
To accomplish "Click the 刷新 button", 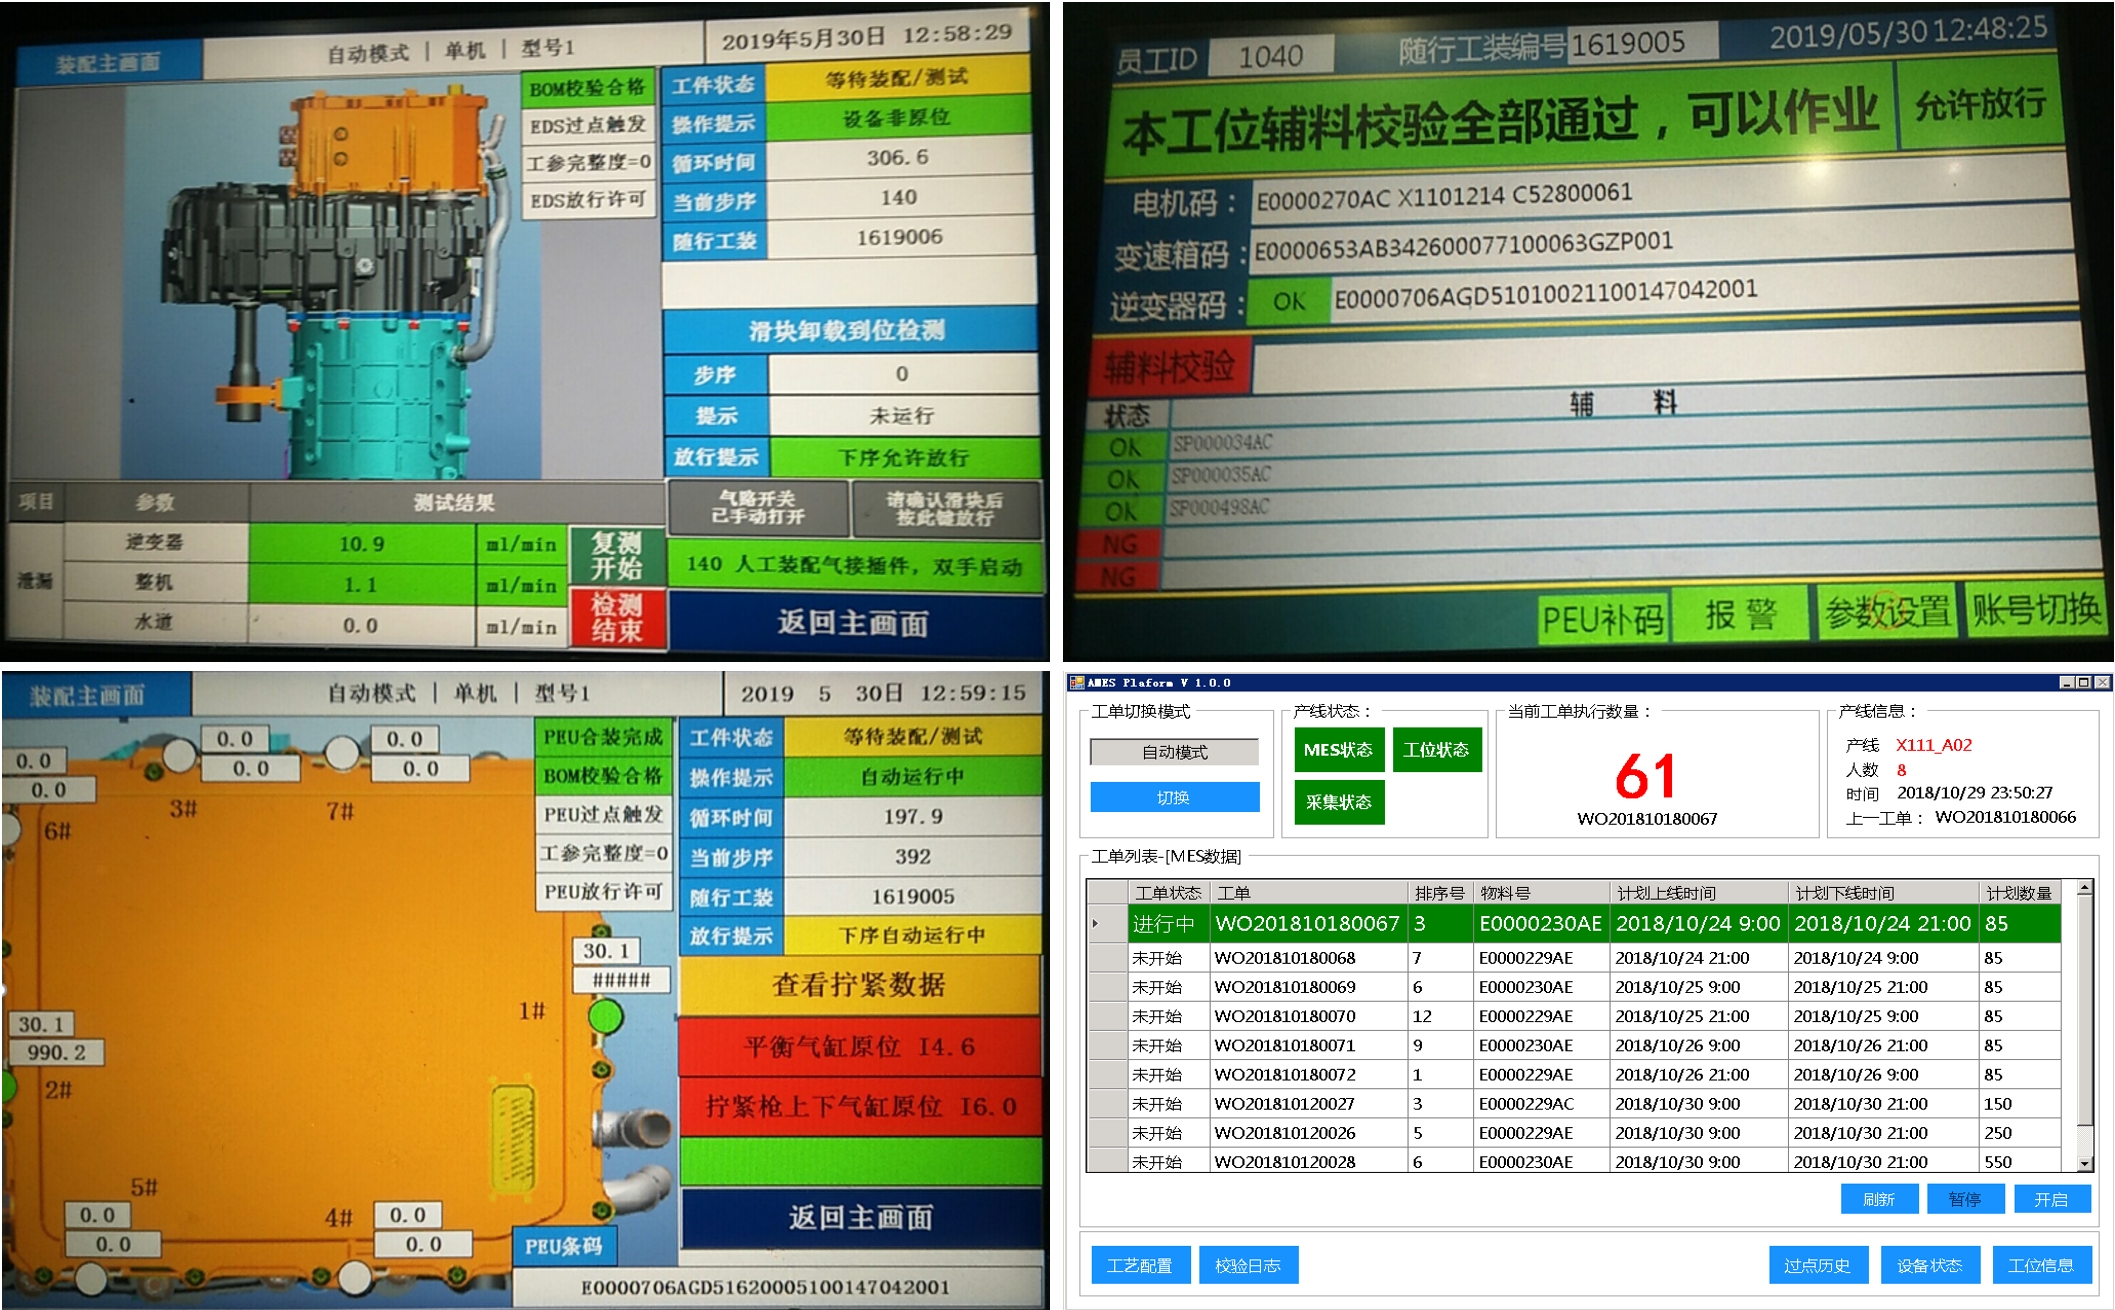I will (1879, 1199).
